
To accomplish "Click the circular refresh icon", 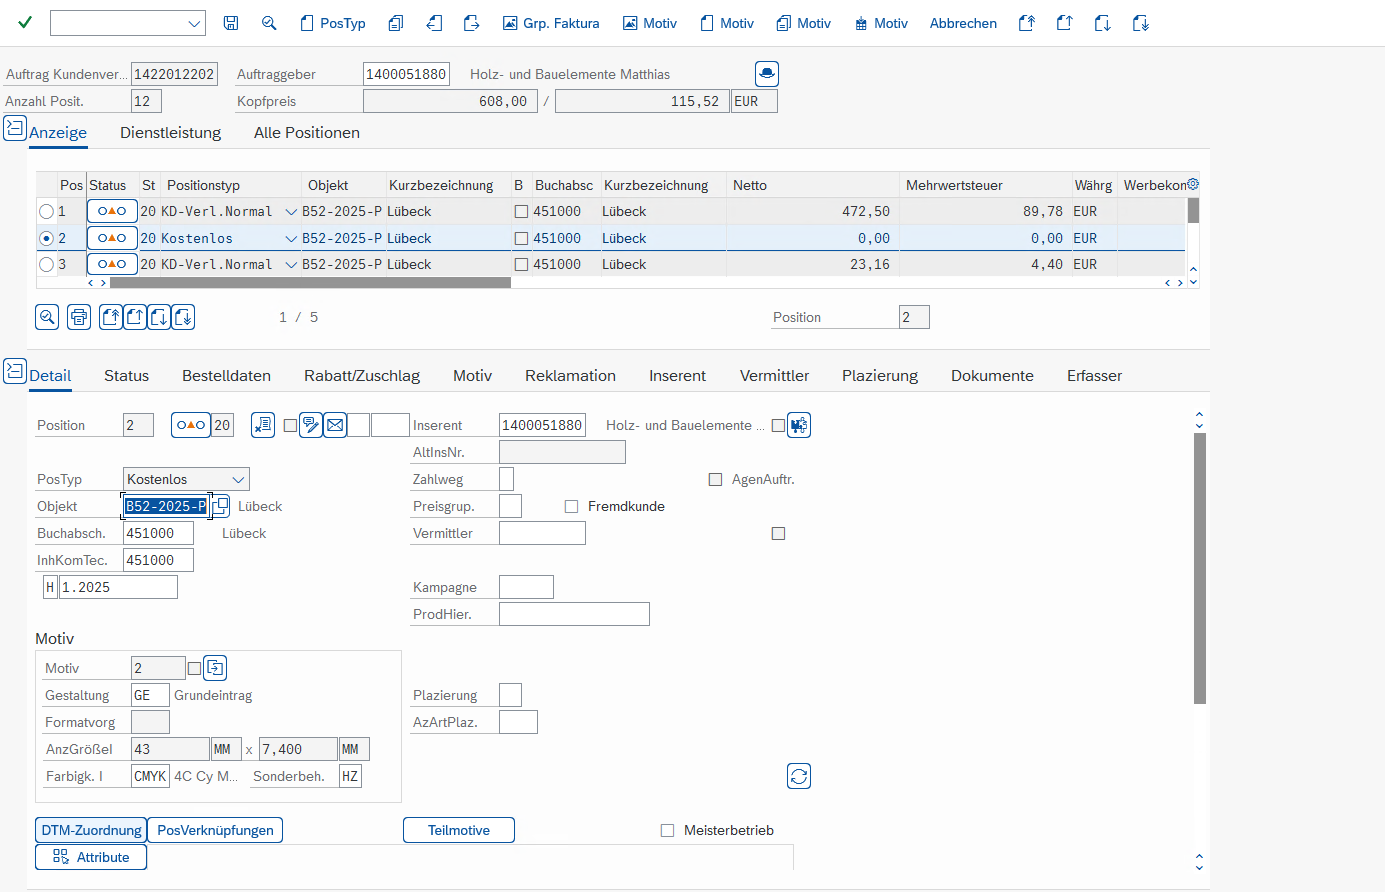I will (x=799, y=776).
